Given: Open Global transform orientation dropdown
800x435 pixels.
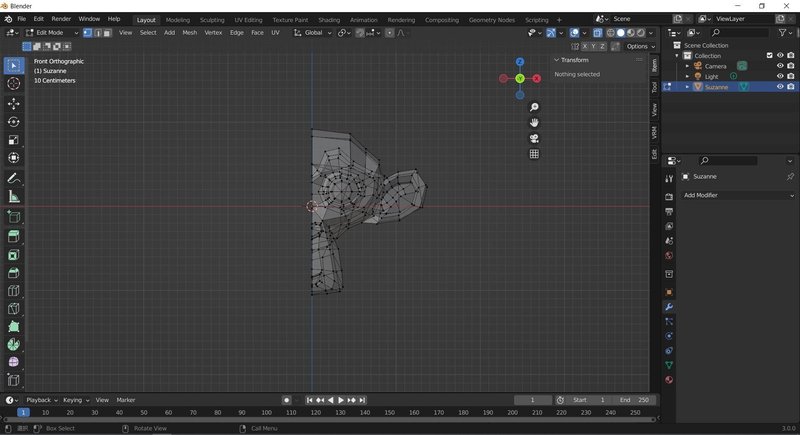Looking at the screenshot, I should point(313,33).
